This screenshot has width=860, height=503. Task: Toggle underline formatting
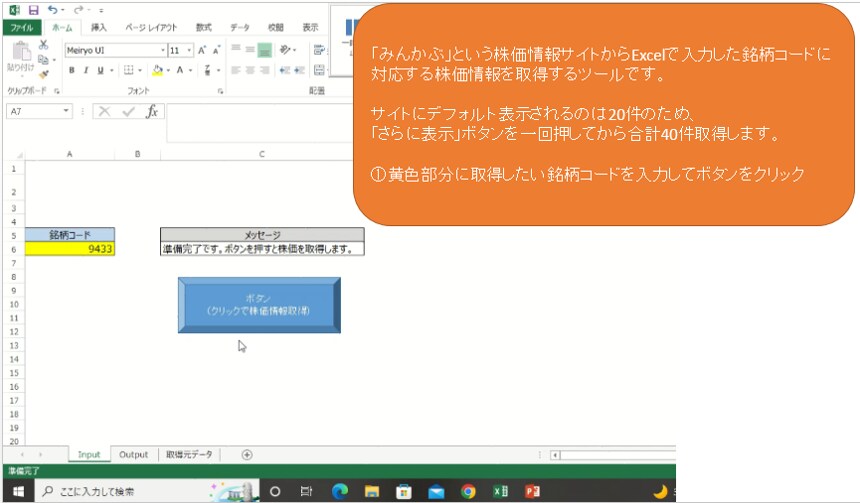(100, 70)
